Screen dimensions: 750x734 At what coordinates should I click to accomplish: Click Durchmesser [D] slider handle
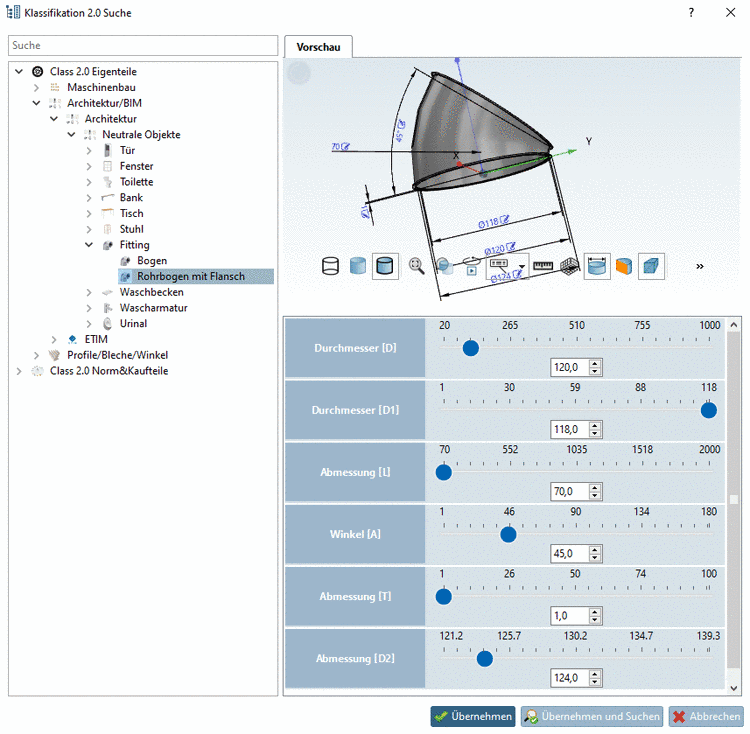(471, 348)
